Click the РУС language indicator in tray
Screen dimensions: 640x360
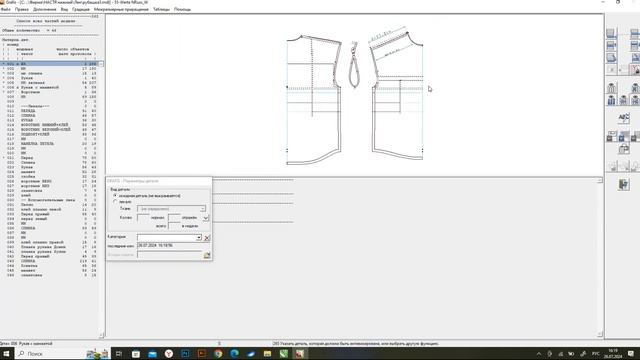596,353
